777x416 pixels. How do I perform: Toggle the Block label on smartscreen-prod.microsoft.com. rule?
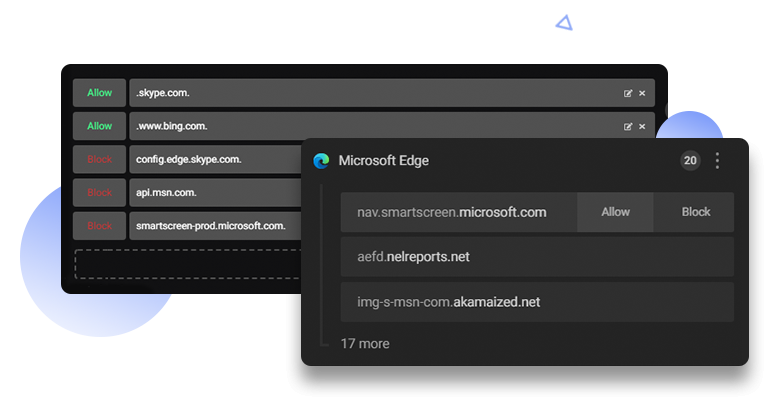(x=100, y=226)
